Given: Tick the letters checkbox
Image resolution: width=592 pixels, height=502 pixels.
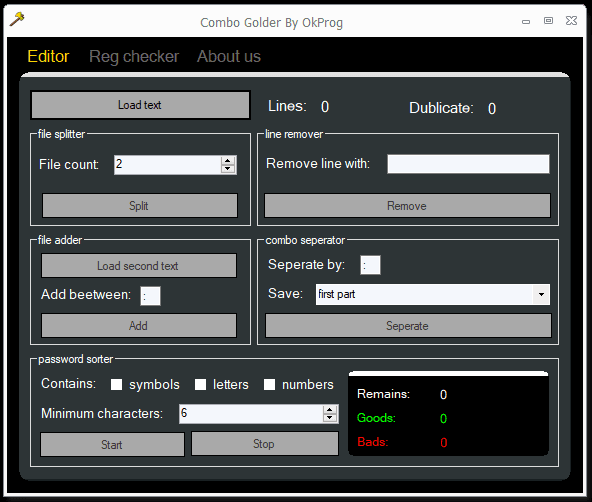Looking at the screenshot, I should pyautogui.click(x=200, y=385).
